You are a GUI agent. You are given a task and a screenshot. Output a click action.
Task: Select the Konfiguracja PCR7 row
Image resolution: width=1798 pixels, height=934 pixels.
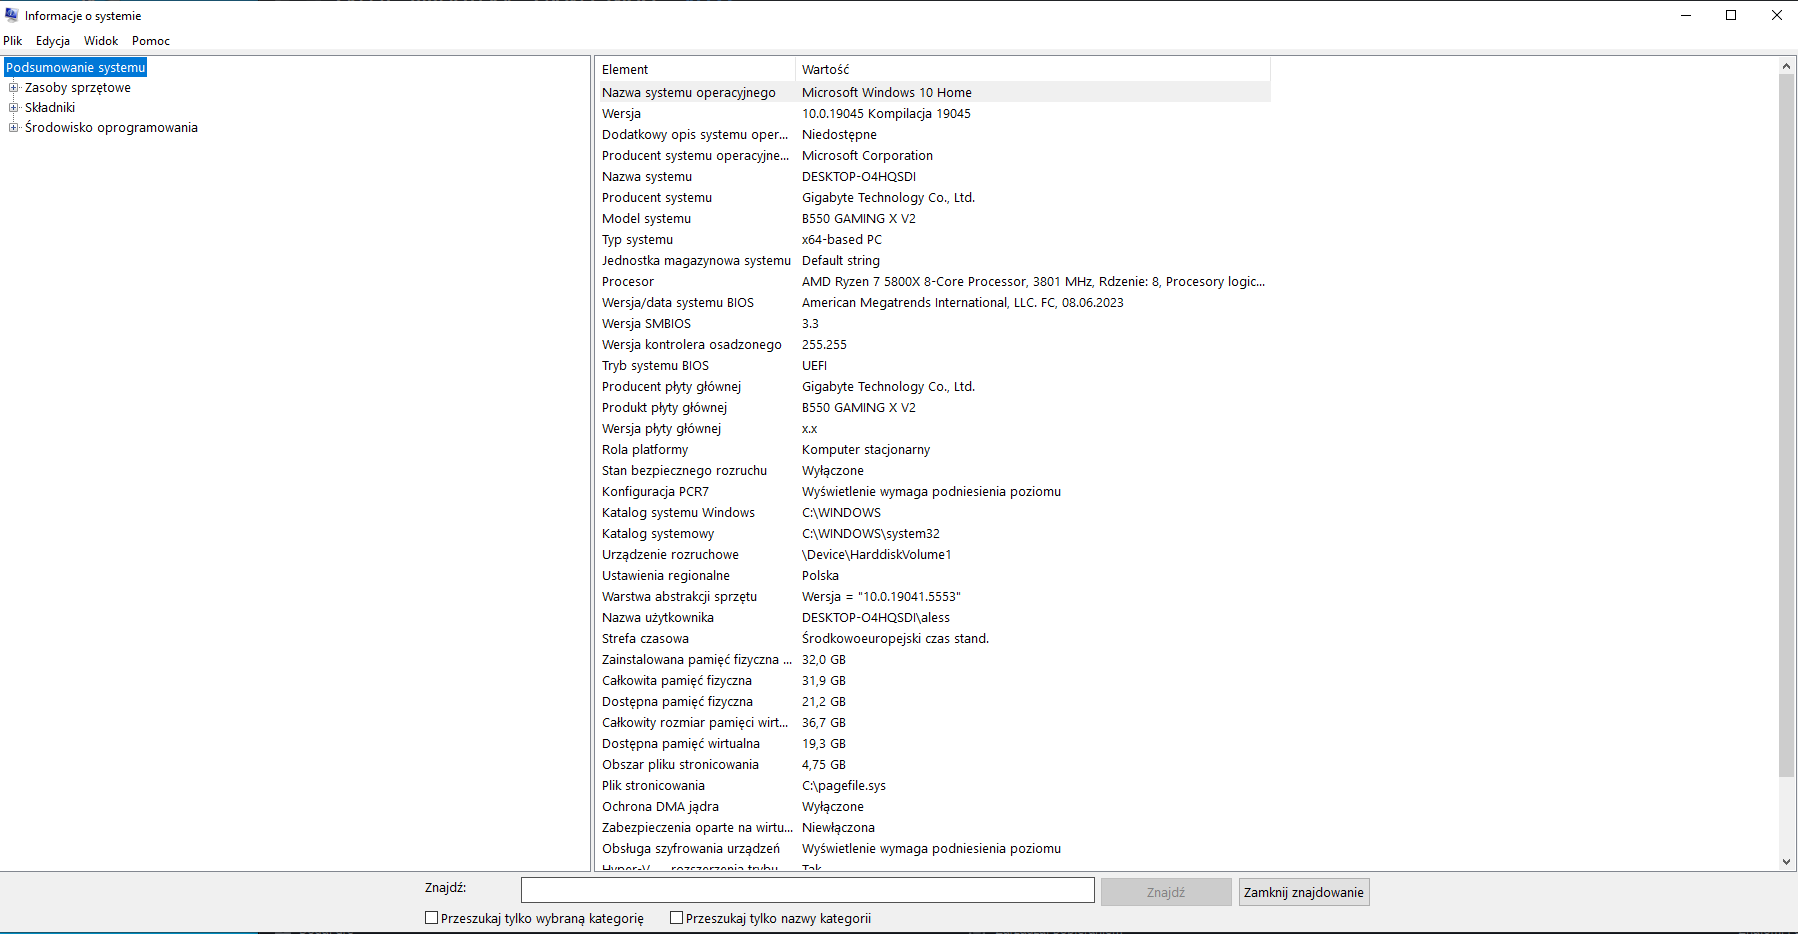coord(933,491)
